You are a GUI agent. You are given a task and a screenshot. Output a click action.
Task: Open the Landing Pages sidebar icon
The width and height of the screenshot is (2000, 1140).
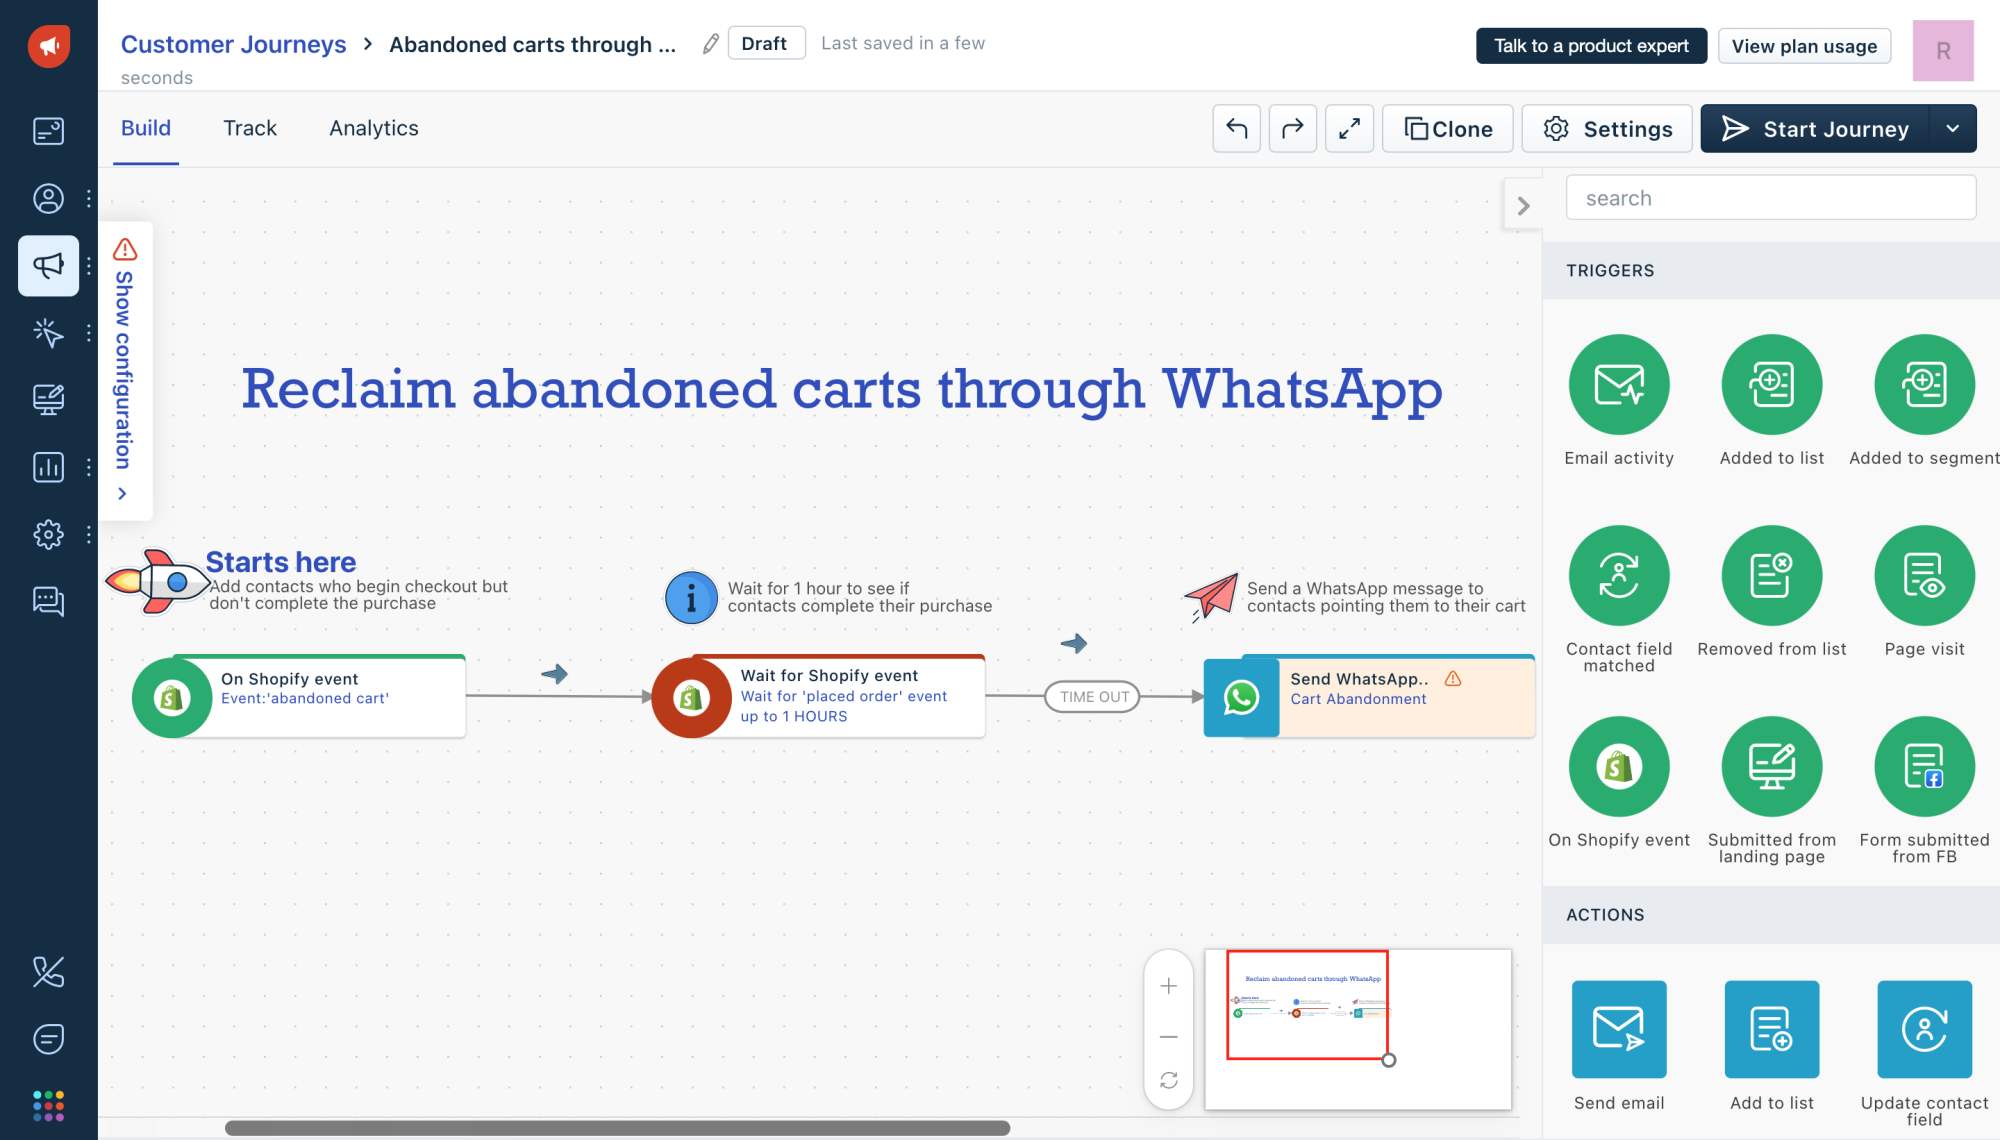[x=48, y=398]
